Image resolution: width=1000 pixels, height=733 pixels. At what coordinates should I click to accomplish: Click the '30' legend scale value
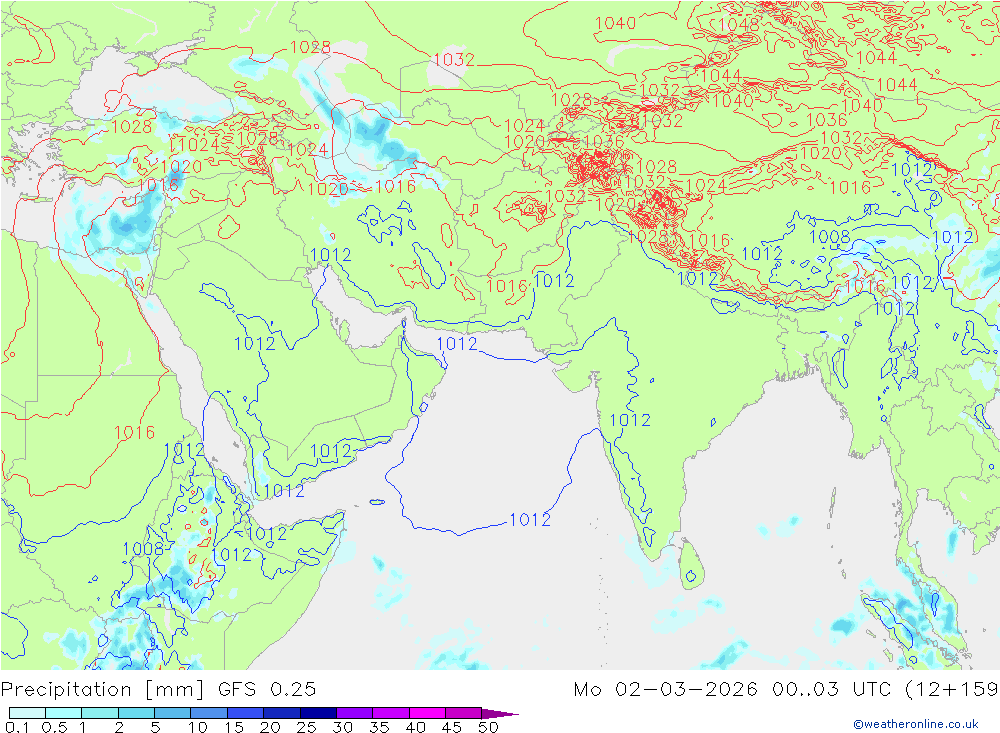tap(343, 727)
